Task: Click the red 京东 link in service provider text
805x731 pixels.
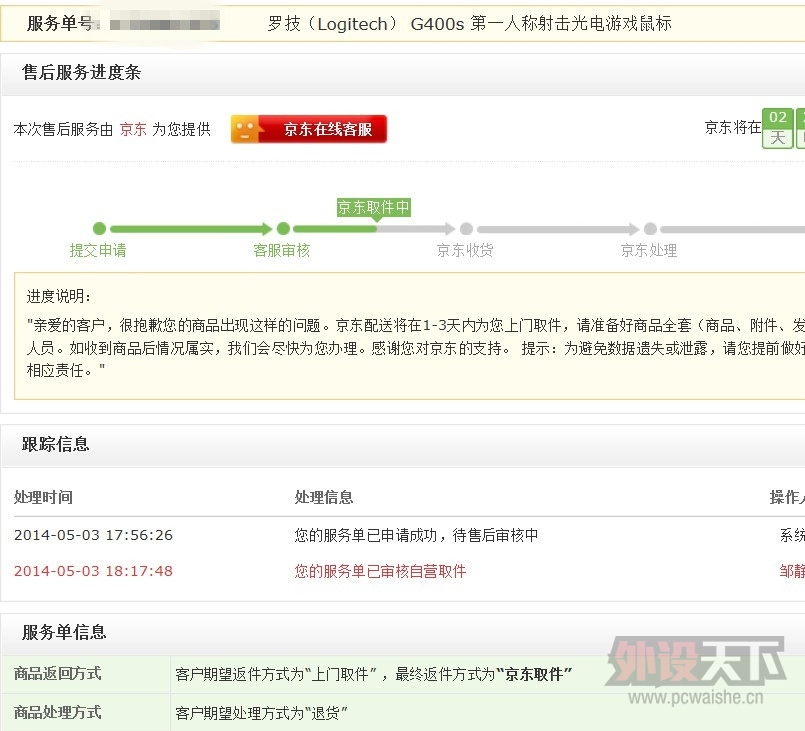Action: pos(133,129)
